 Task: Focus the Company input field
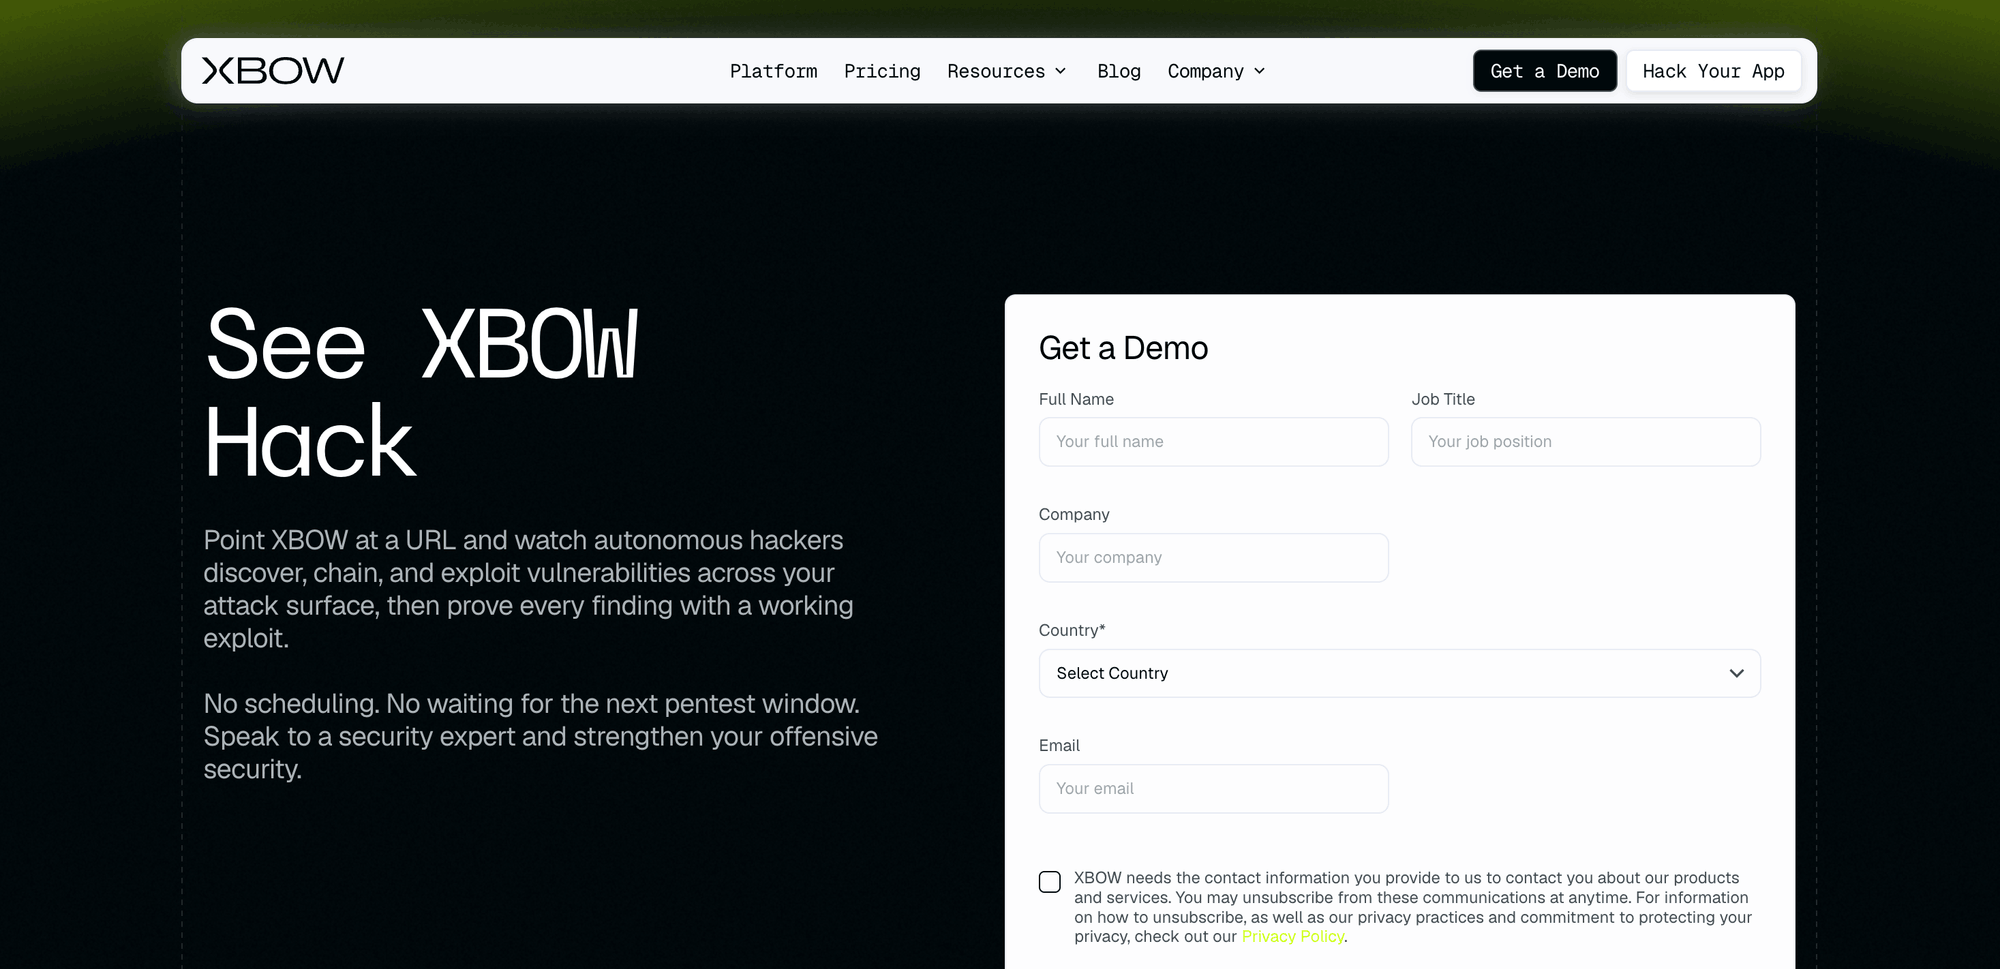pyautogui.click(x=1214, y=558)
